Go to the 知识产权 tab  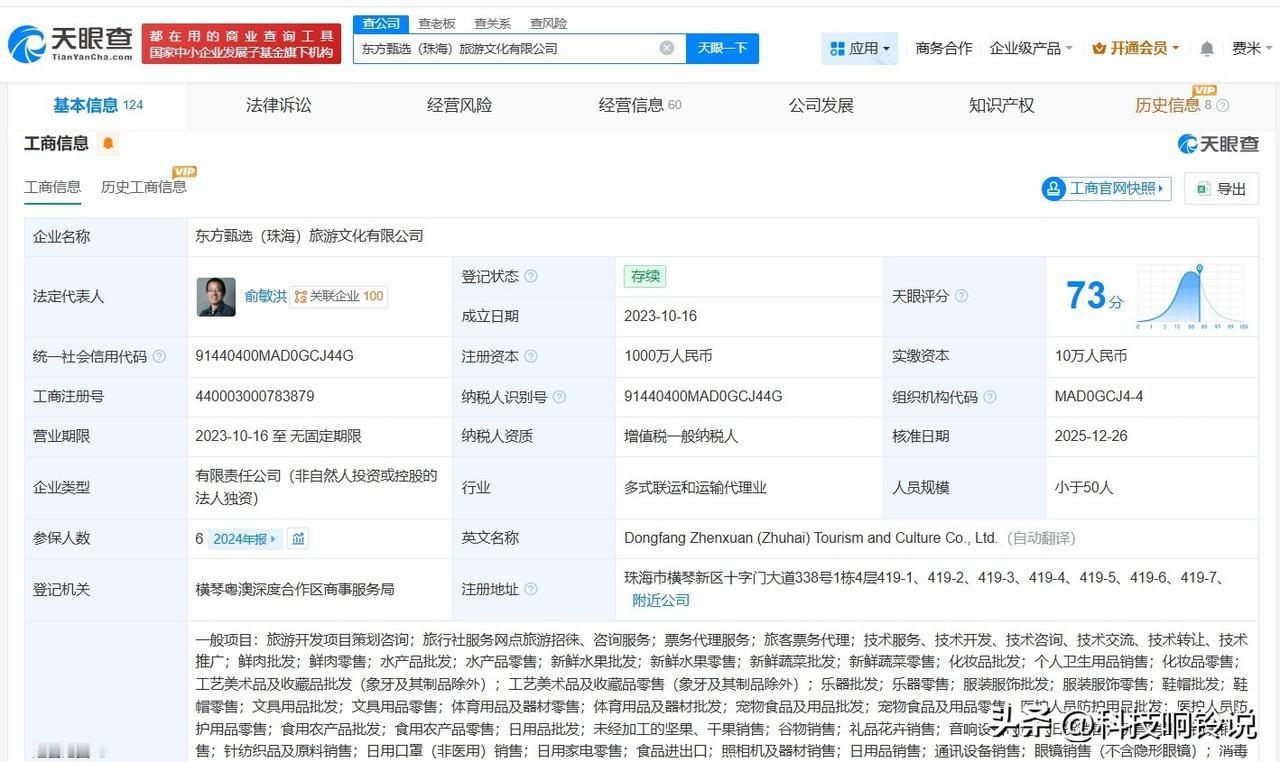1001,106
